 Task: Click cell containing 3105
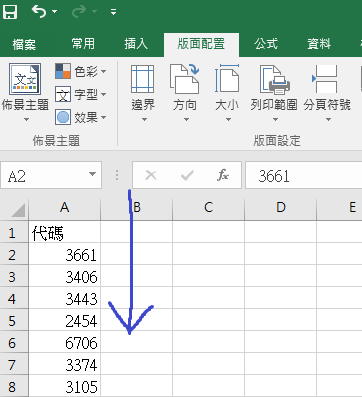pos(65,386)
